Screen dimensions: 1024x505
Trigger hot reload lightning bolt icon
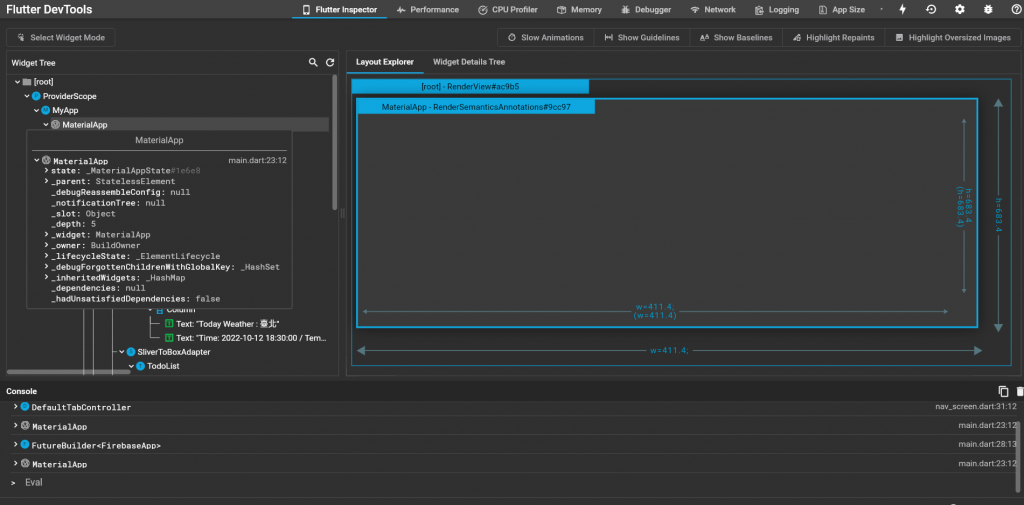[x=903, y=10]
